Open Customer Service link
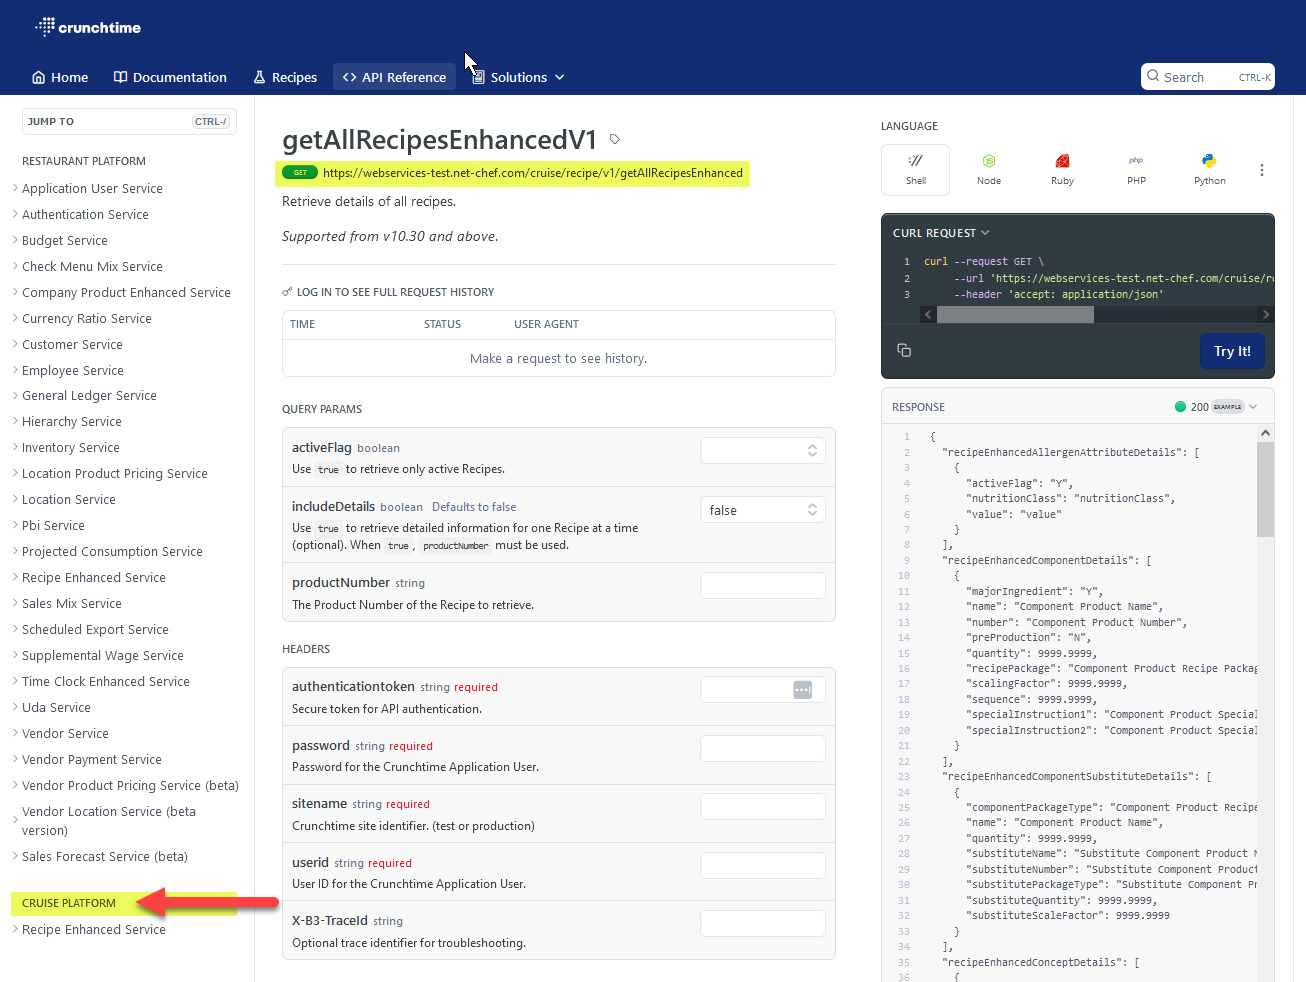This screenshot has height=982, width=1306. 72,344
